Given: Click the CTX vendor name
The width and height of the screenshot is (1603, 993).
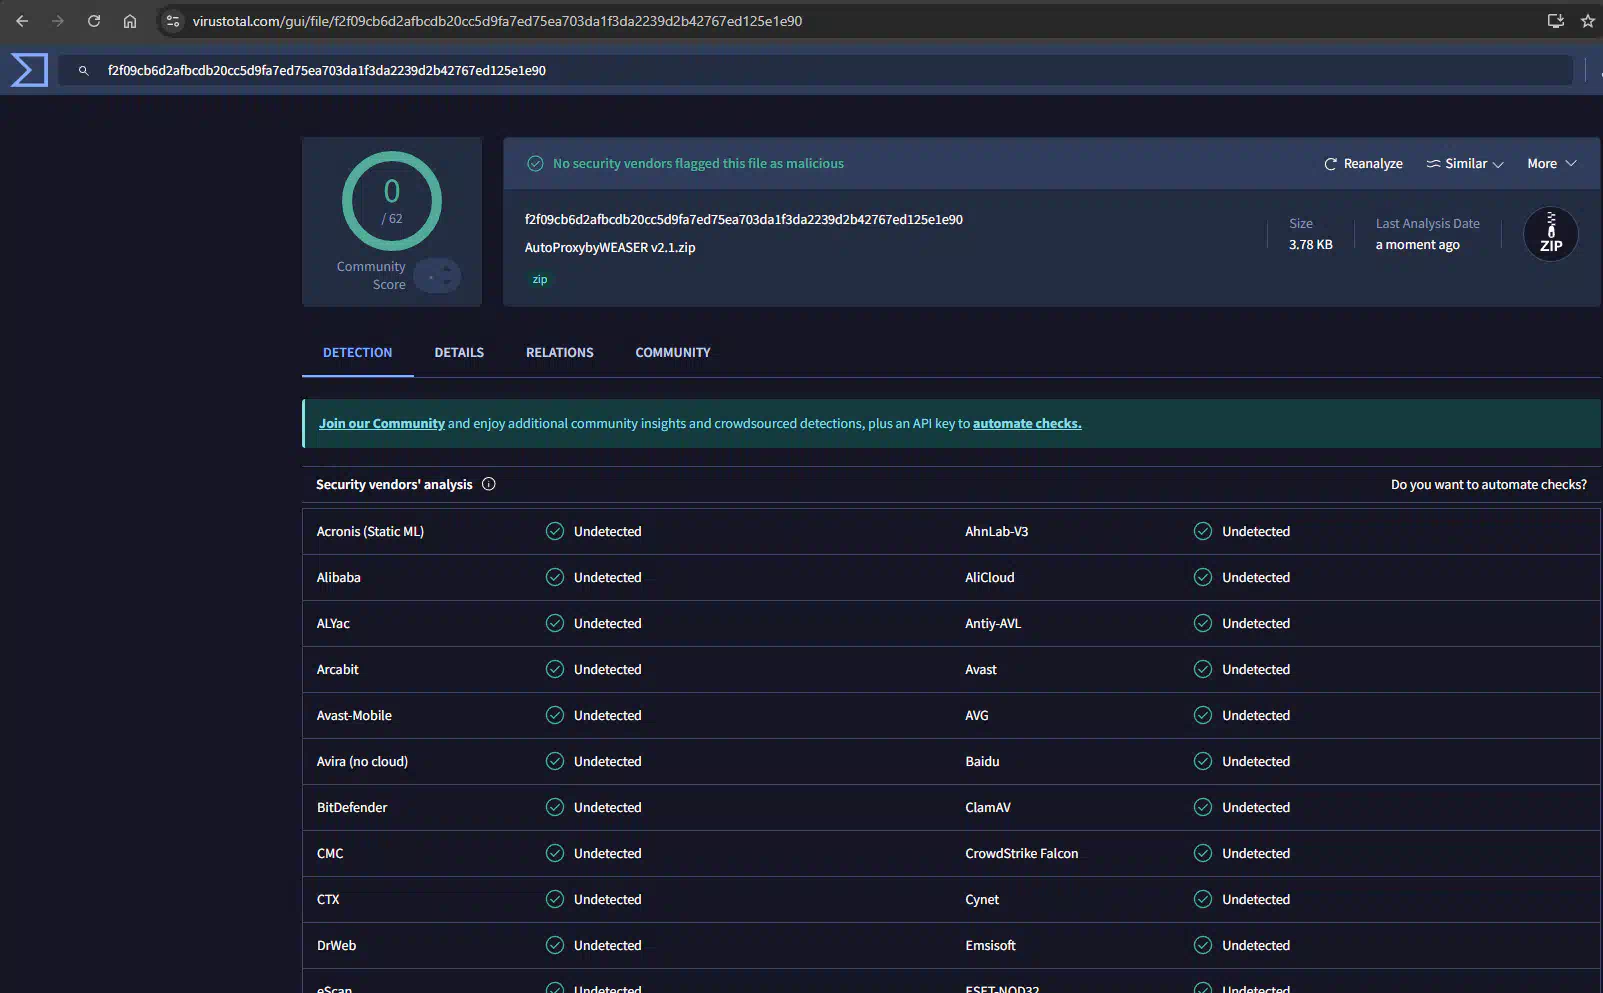Looking at the screenshot, I should (328, 900).
